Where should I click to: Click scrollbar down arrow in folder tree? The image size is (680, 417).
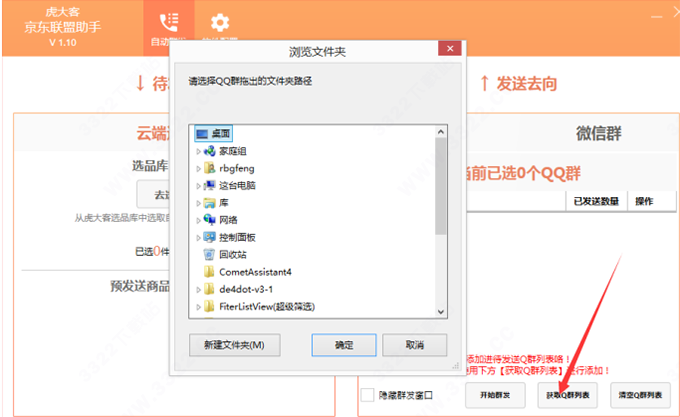pyautogui.click(x=441, y=312)
